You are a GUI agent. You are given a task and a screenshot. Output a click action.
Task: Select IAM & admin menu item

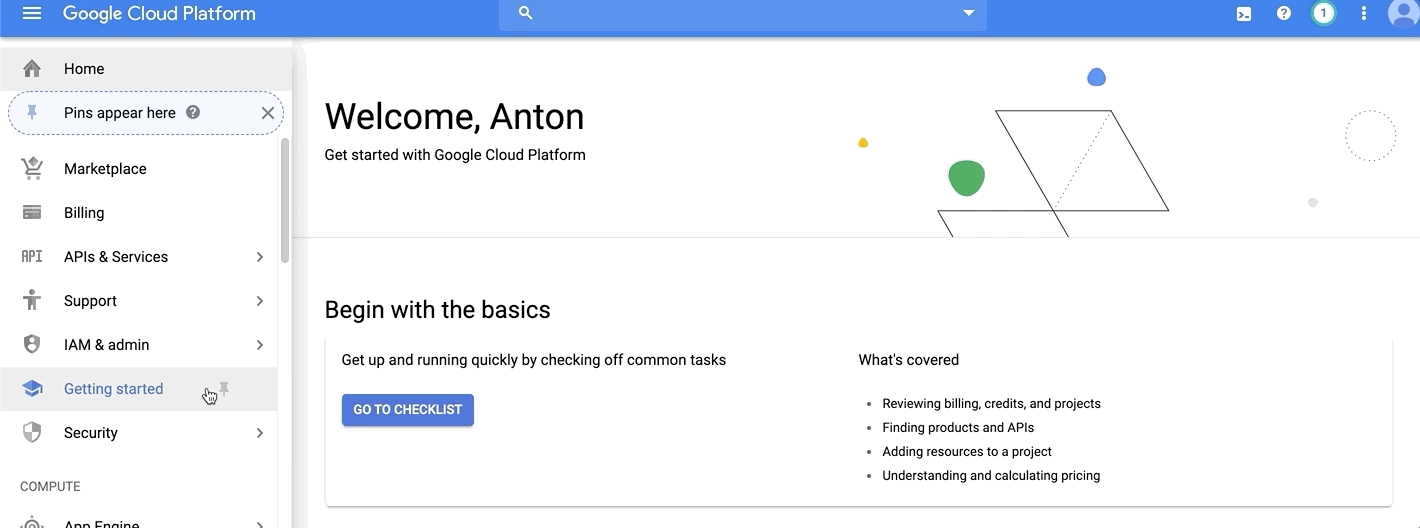139,345
